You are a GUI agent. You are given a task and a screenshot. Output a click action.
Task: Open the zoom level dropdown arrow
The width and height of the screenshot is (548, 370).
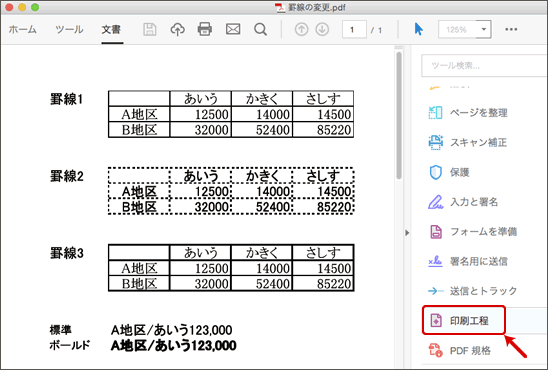point(484,29)
